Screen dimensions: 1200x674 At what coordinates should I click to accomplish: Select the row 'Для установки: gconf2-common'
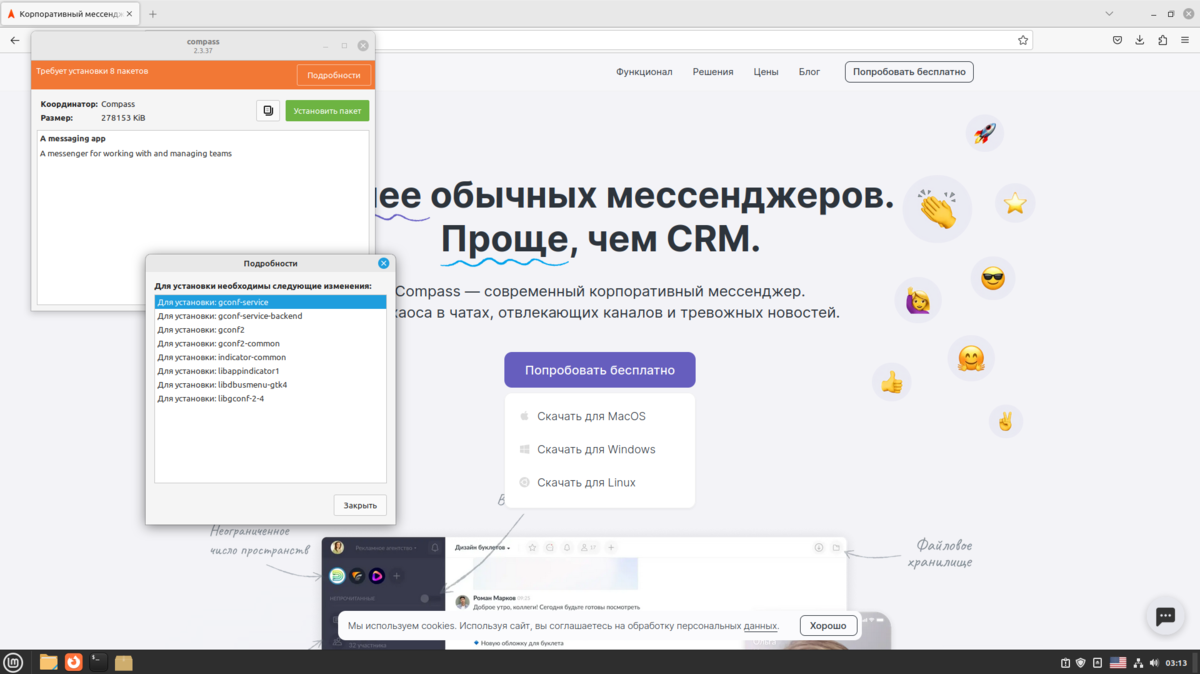(x=270, y=344)
